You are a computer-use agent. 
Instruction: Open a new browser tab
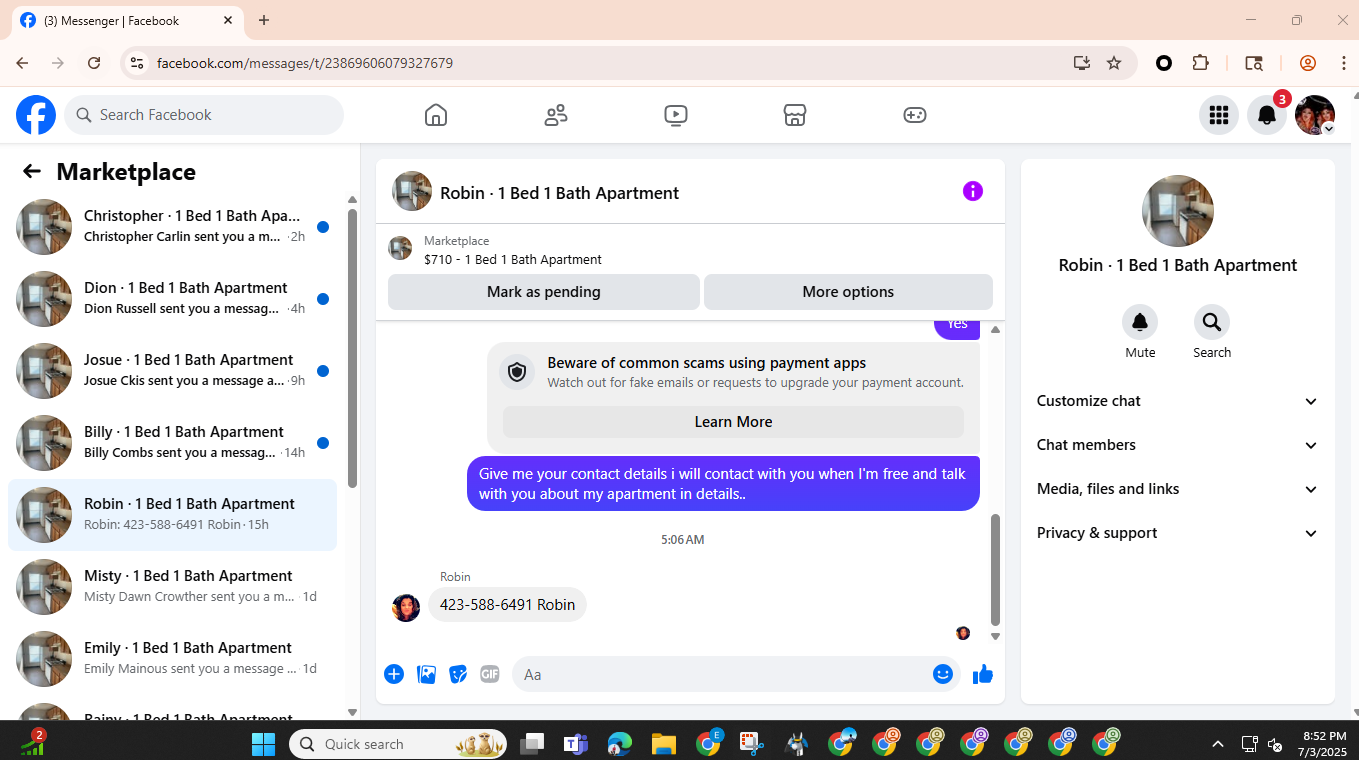click(264, 20)
